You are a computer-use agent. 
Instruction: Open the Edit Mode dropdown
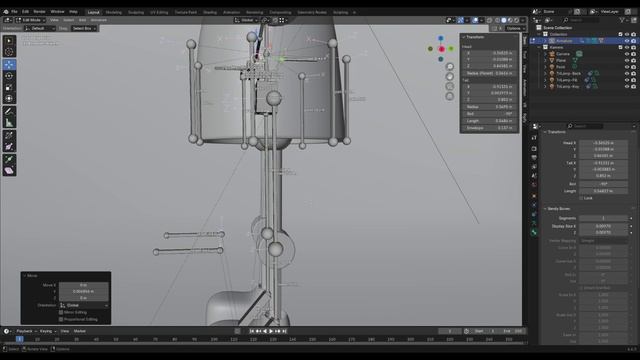point(30,20)
